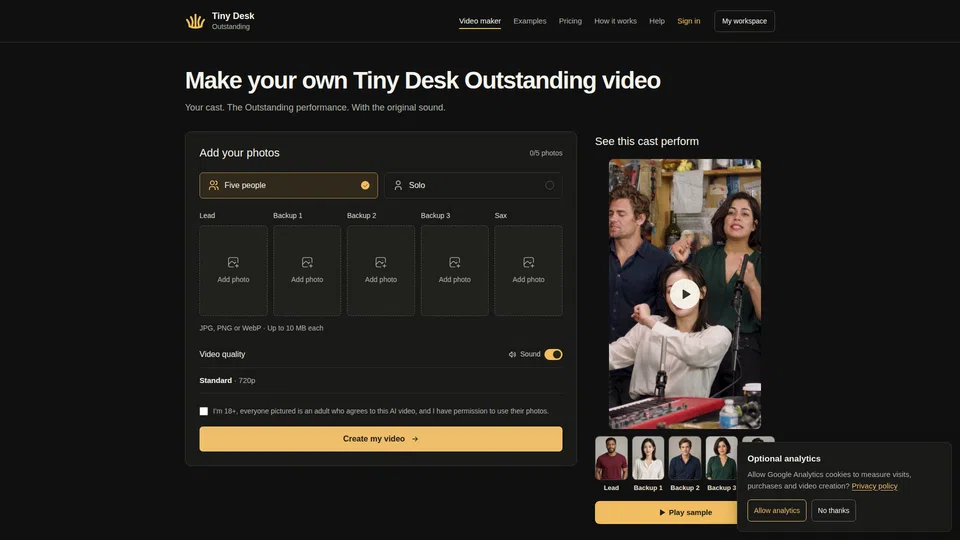Click the Play sample button
The width and height of the screenshot is (960, 540).
[666, 512]
